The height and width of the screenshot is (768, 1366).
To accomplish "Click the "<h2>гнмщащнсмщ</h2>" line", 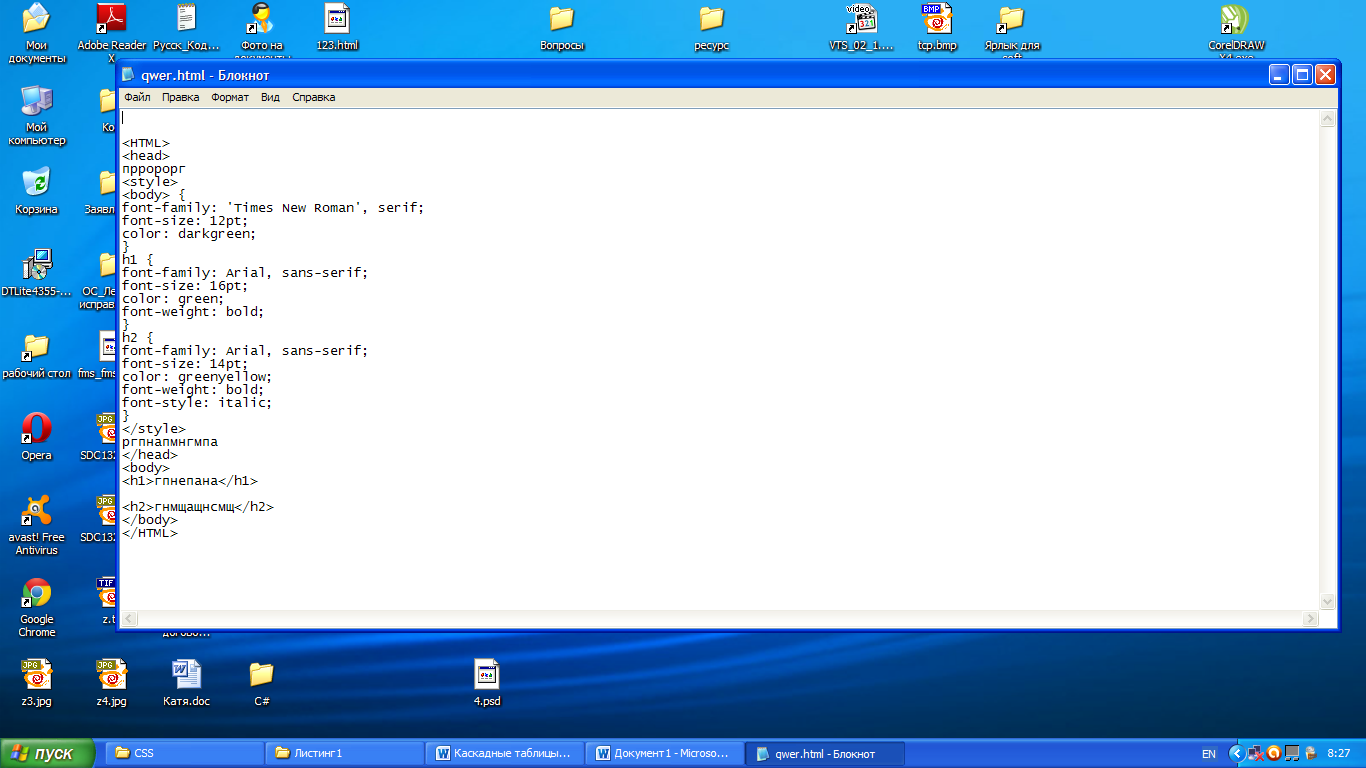I will coord(197,507).
